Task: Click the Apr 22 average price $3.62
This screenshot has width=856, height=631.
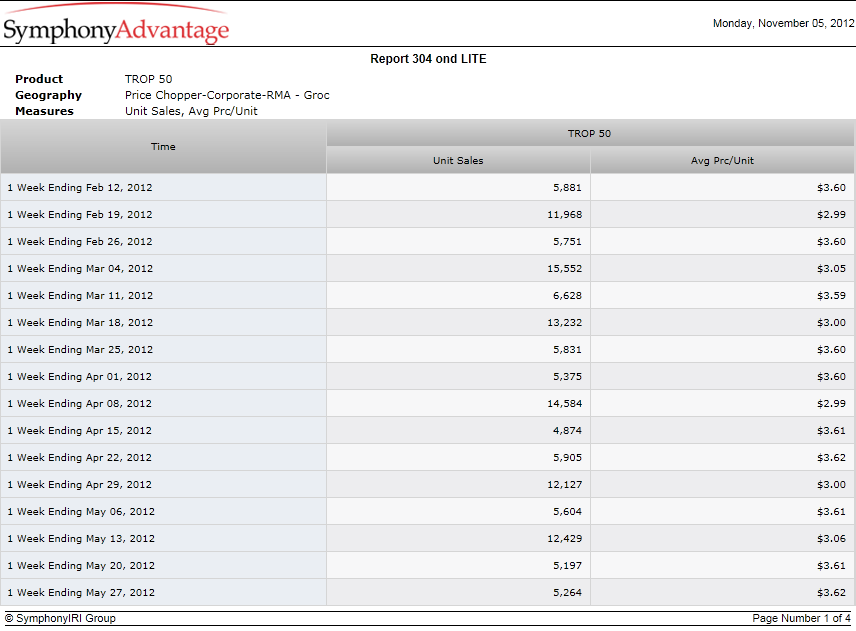Action: click(831, 458)
